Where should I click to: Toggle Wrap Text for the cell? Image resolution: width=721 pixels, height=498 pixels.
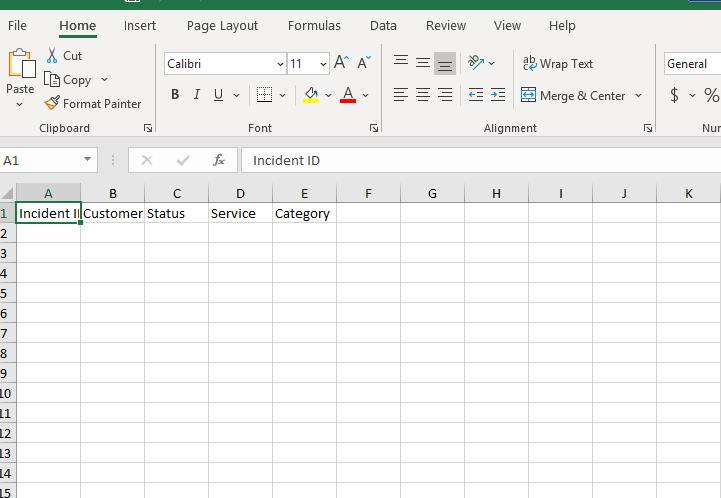[558, 64]
